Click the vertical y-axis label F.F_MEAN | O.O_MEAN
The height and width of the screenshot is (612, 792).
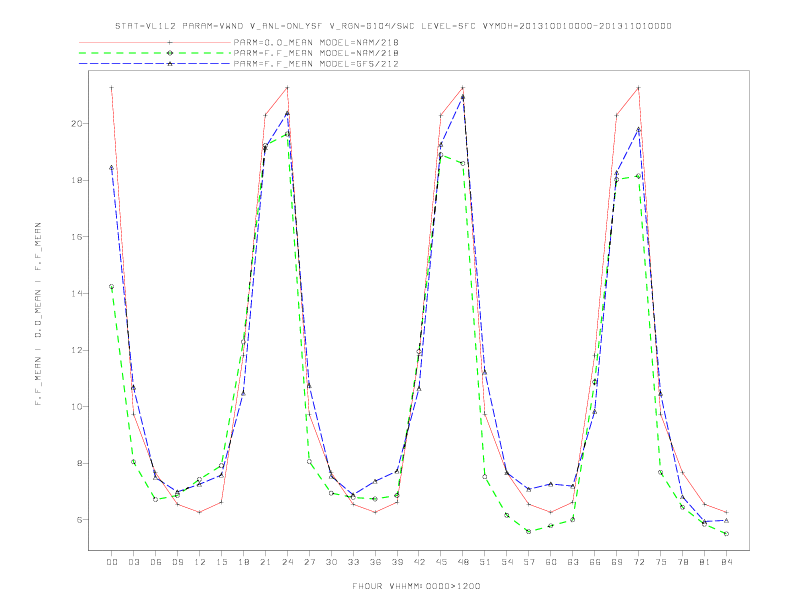pos(38,314)
